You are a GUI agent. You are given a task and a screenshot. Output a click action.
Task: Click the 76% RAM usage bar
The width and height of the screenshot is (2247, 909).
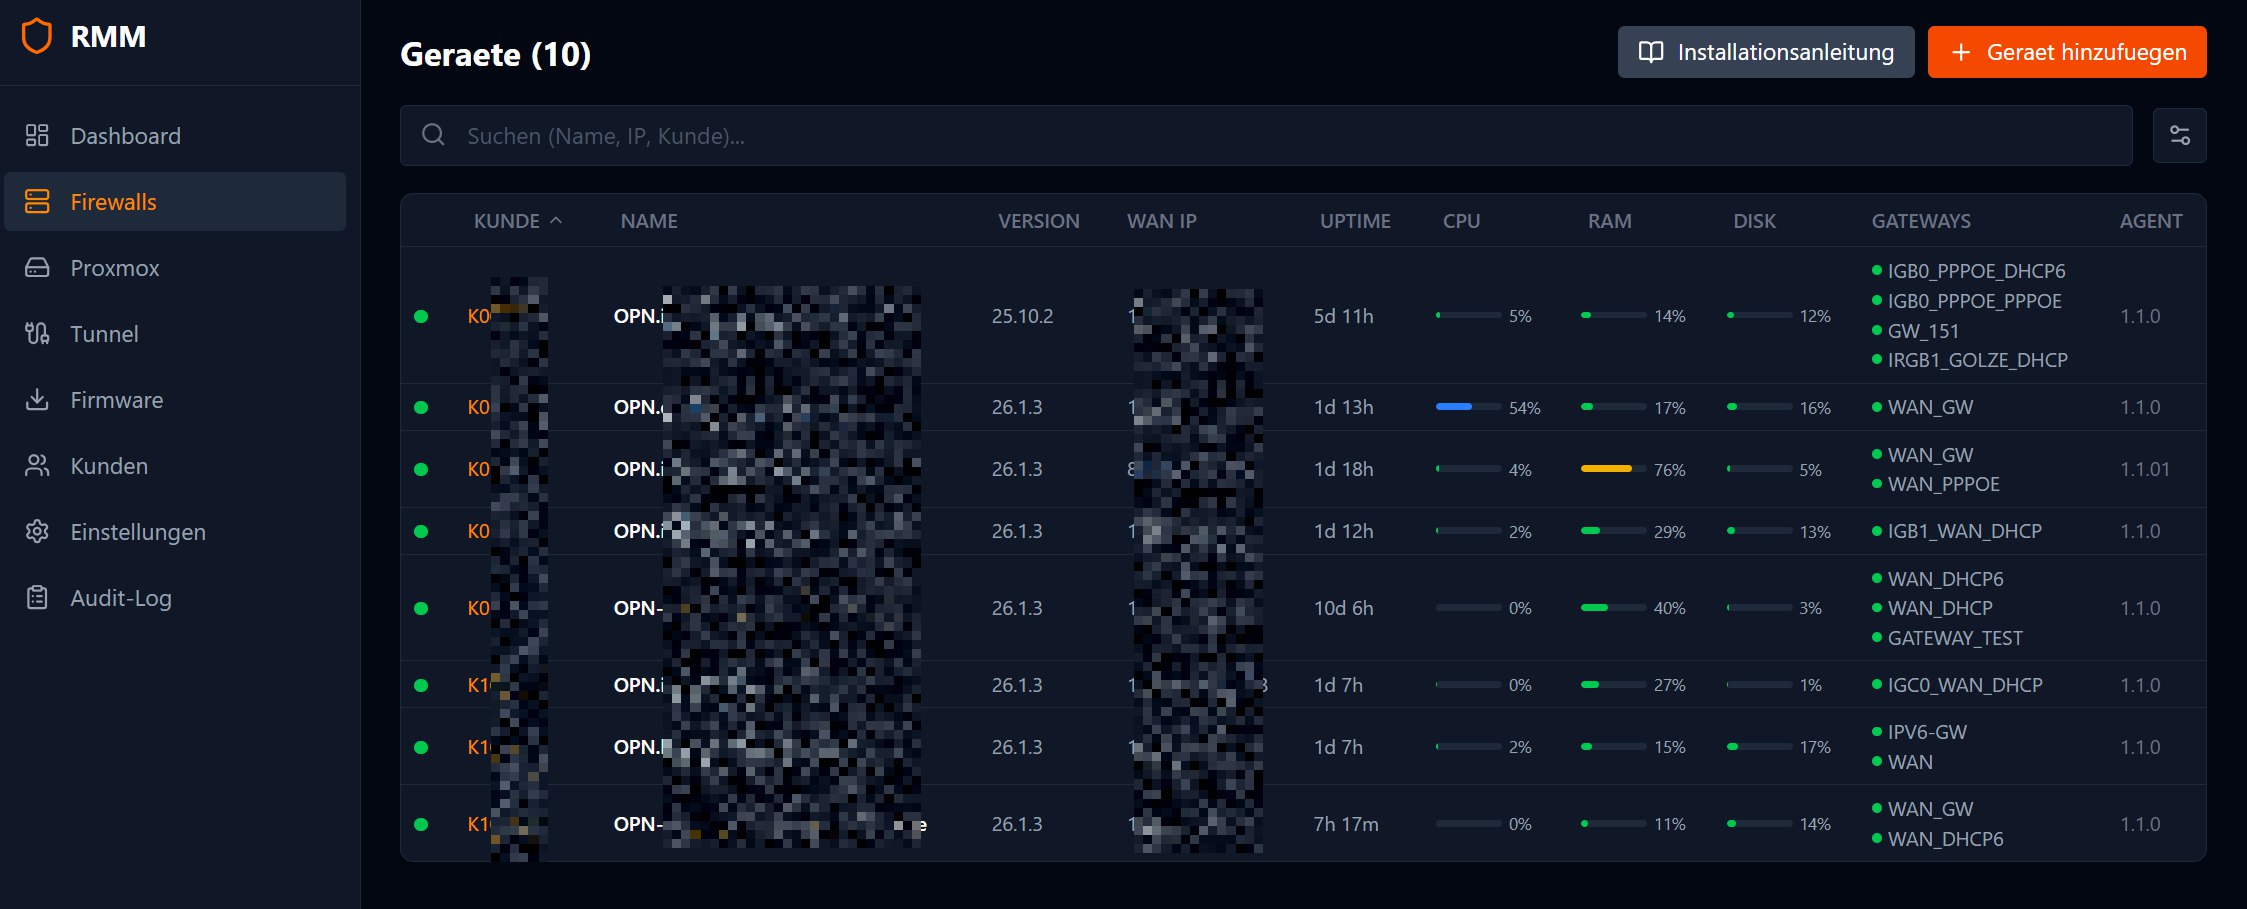coord(1613,469)
